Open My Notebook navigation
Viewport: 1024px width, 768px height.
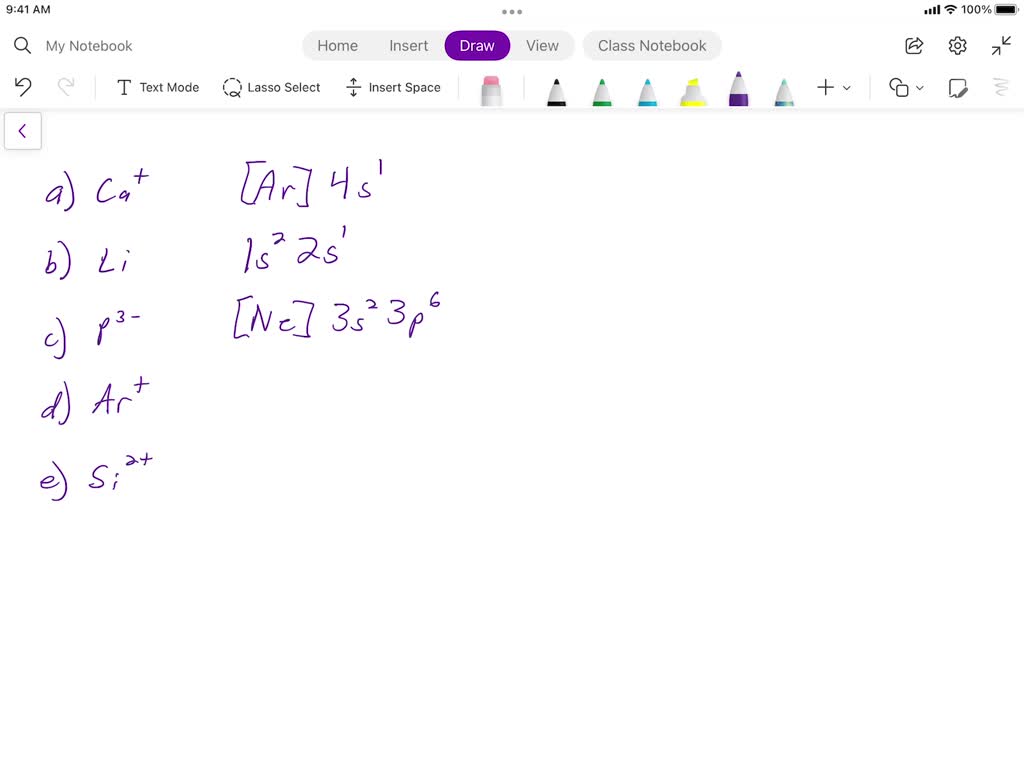(x=88, y=45)
